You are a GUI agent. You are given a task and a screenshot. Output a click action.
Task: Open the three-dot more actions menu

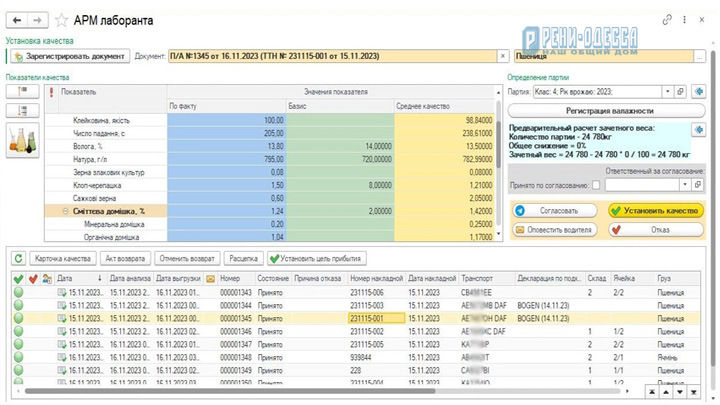click(x=684, y=20)
